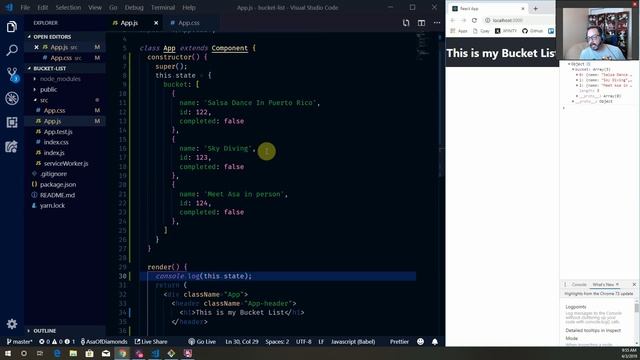Open the Terminal menu
The height and width of the screenshot is (360, 640).
tap(163, 7)
